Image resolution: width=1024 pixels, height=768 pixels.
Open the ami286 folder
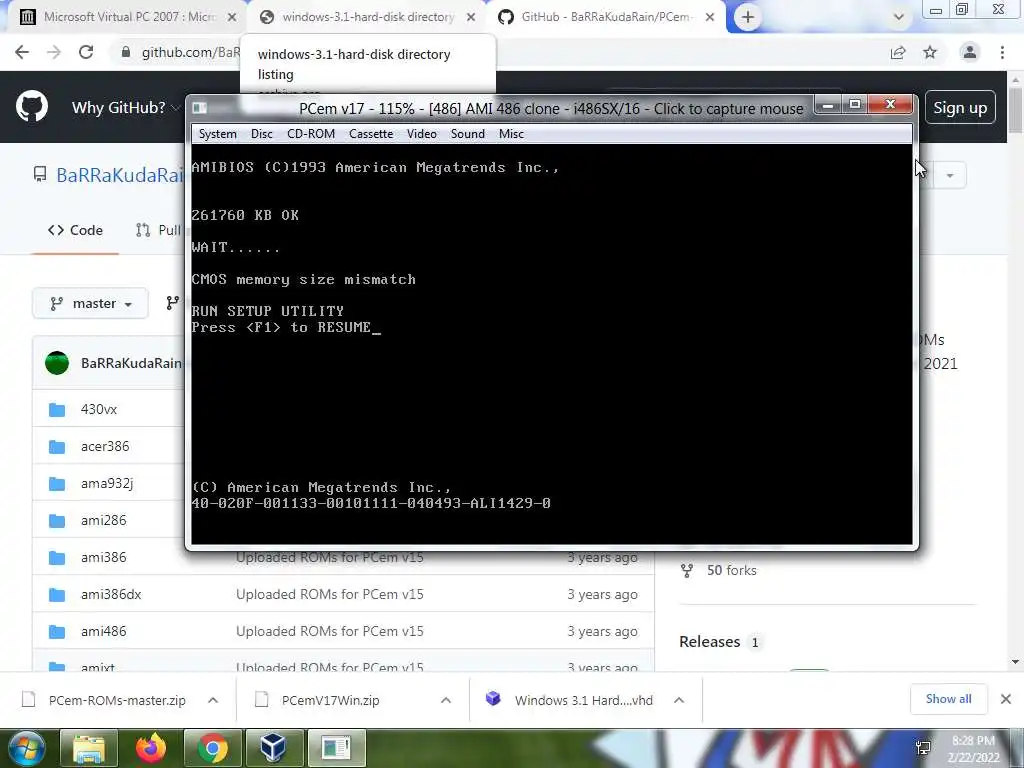[x=103, y=520]
